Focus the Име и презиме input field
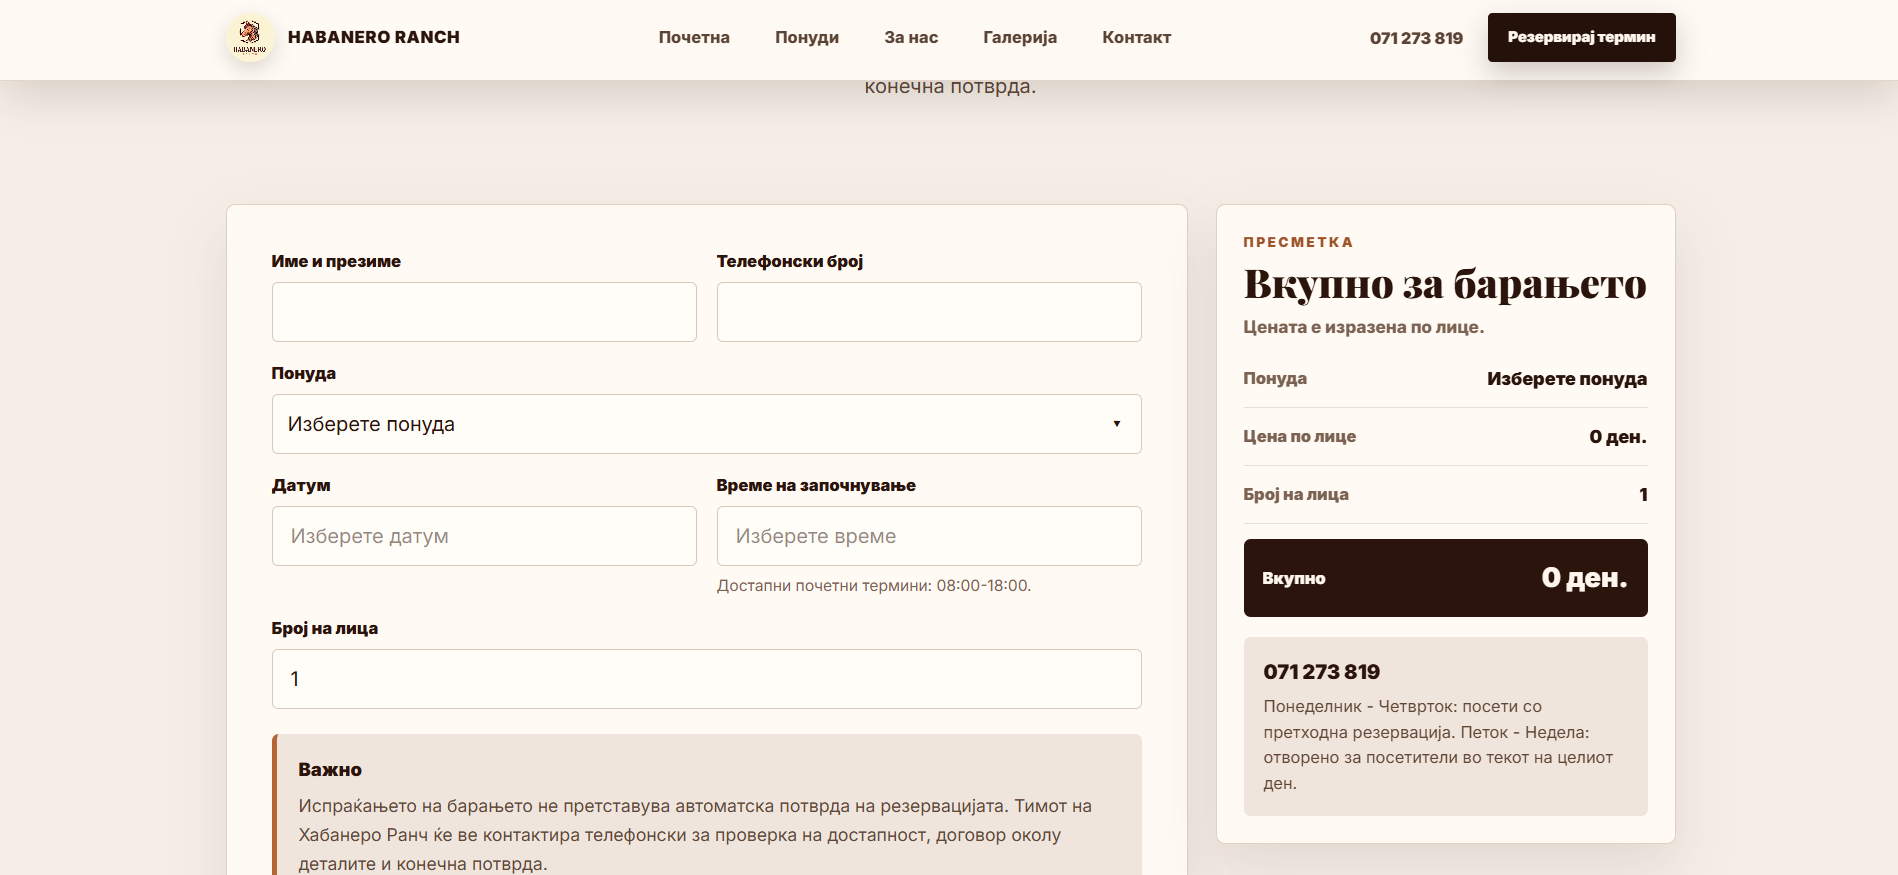This screenshot has width=1898, height=875. point(484,312)
